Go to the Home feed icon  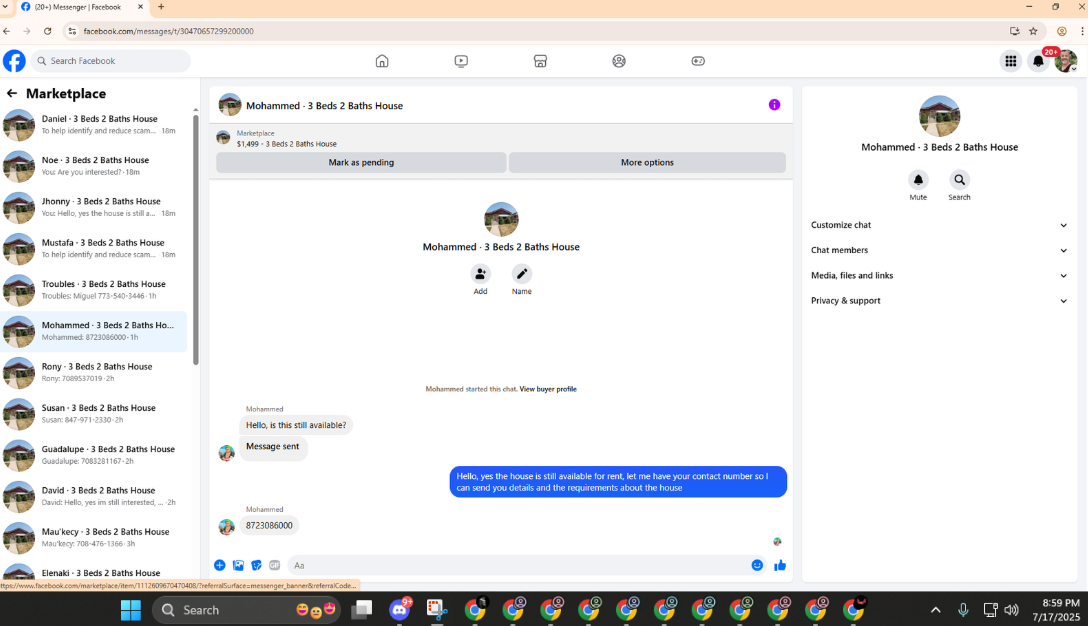pos(382,61)
